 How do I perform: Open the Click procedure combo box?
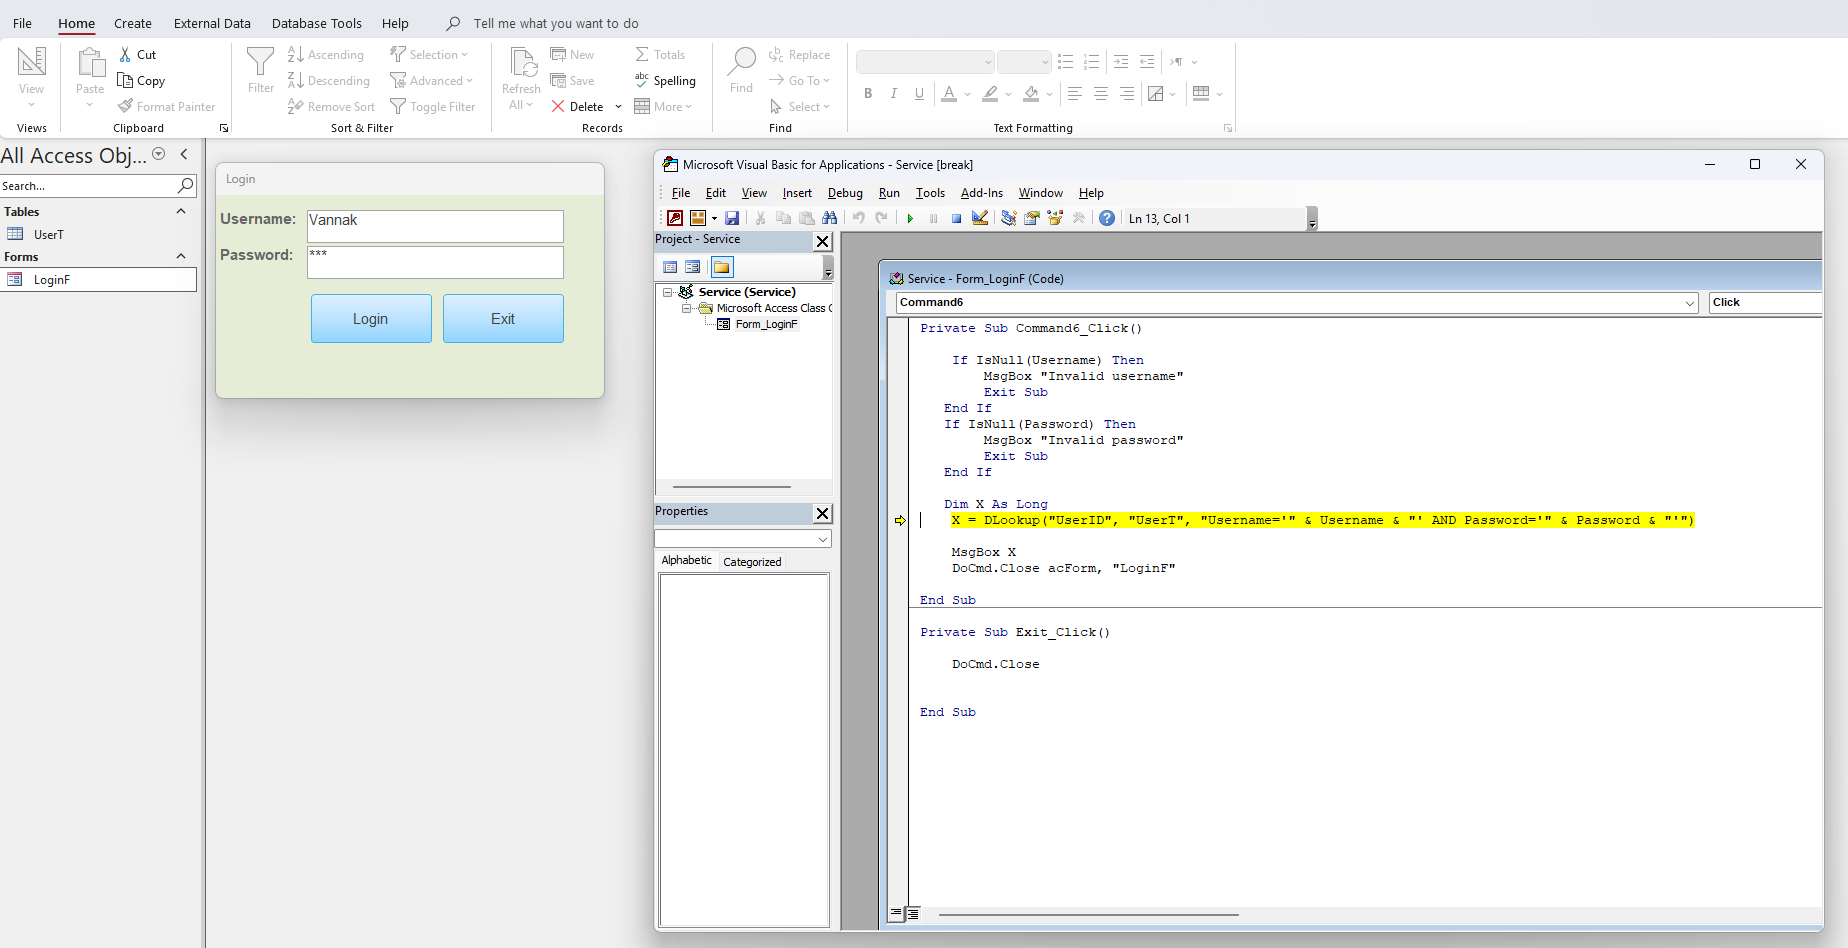[1765, 302]
